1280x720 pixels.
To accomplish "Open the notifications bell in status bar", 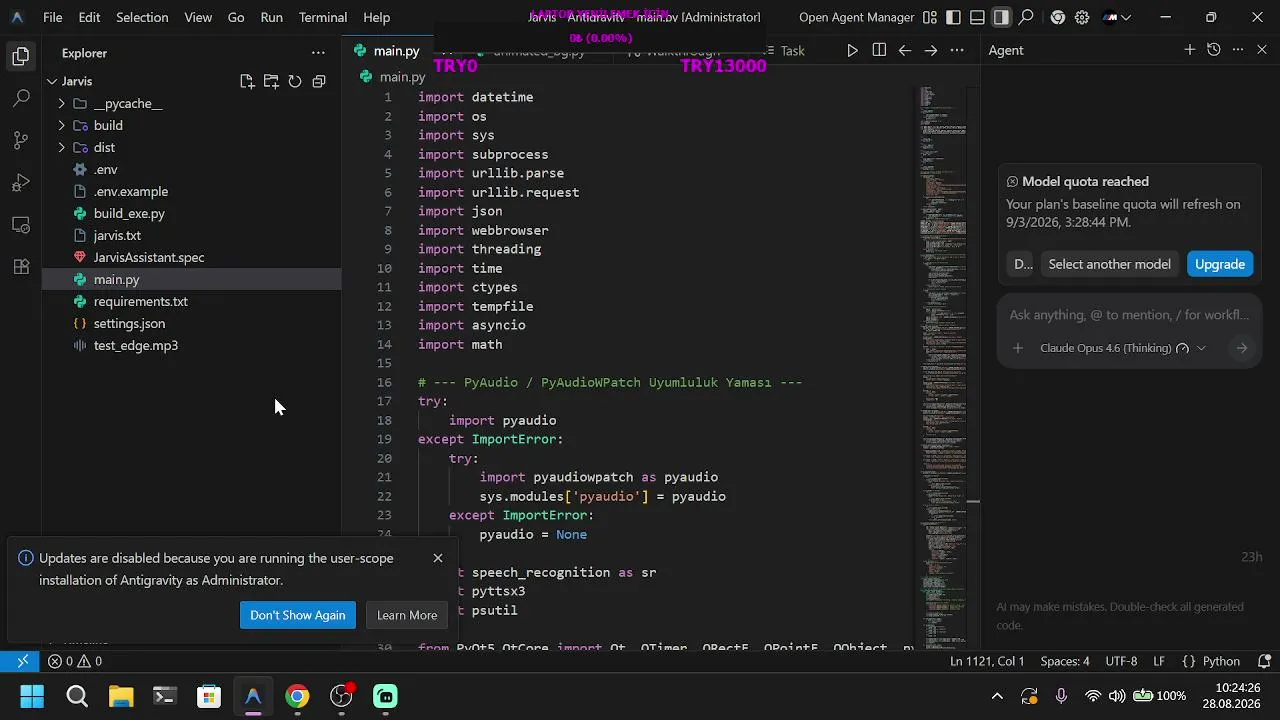I will coord(1264,661).
